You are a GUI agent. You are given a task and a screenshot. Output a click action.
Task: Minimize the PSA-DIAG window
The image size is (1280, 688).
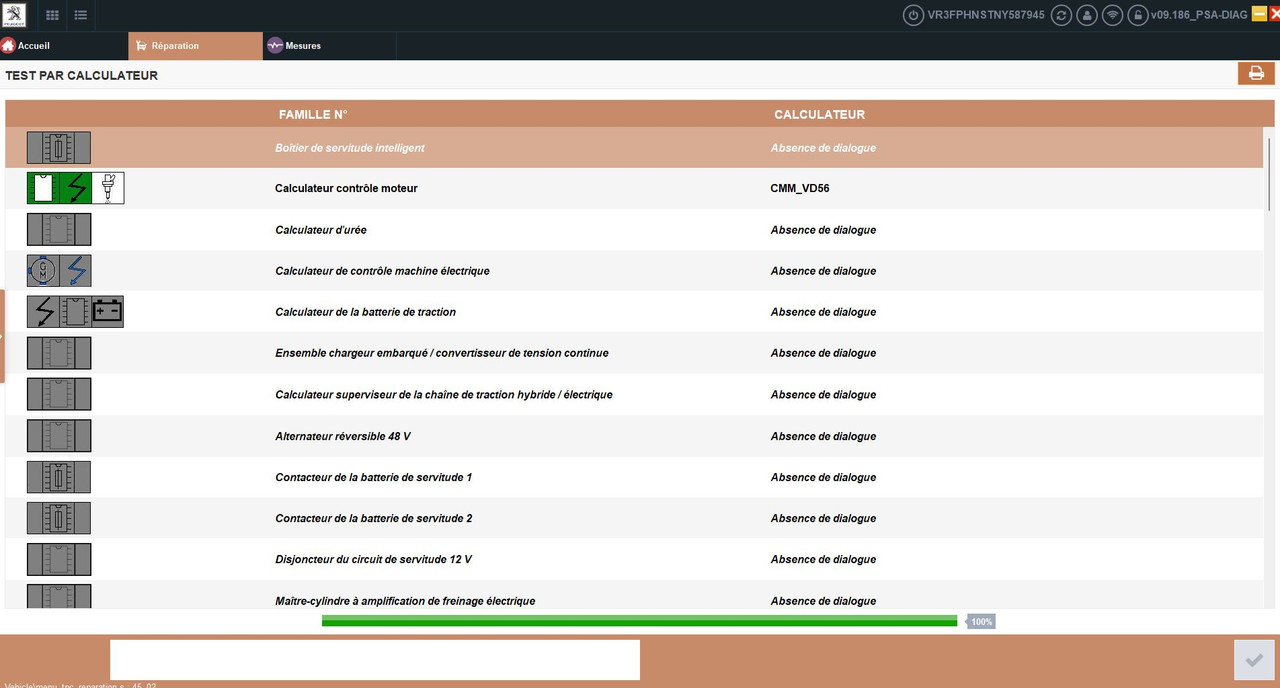pos(1259,14)
